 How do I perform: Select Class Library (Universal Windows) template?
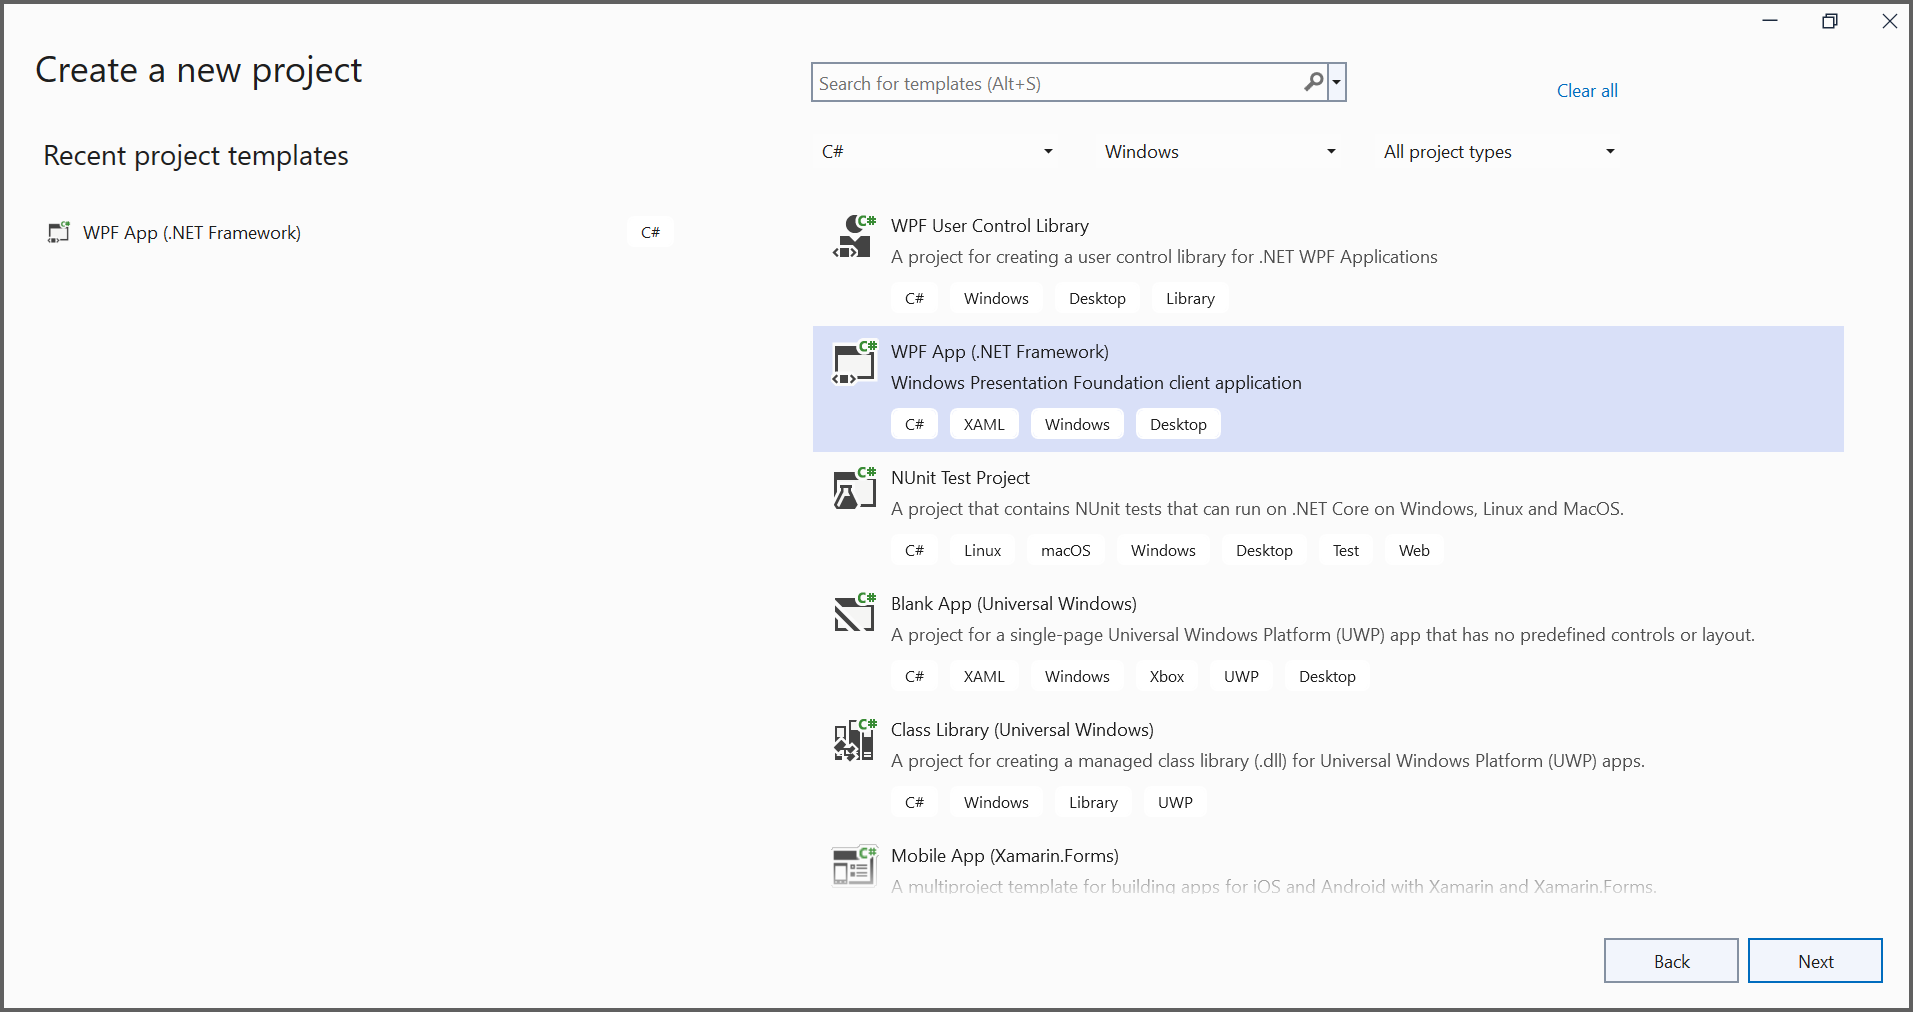point(1328,767)
